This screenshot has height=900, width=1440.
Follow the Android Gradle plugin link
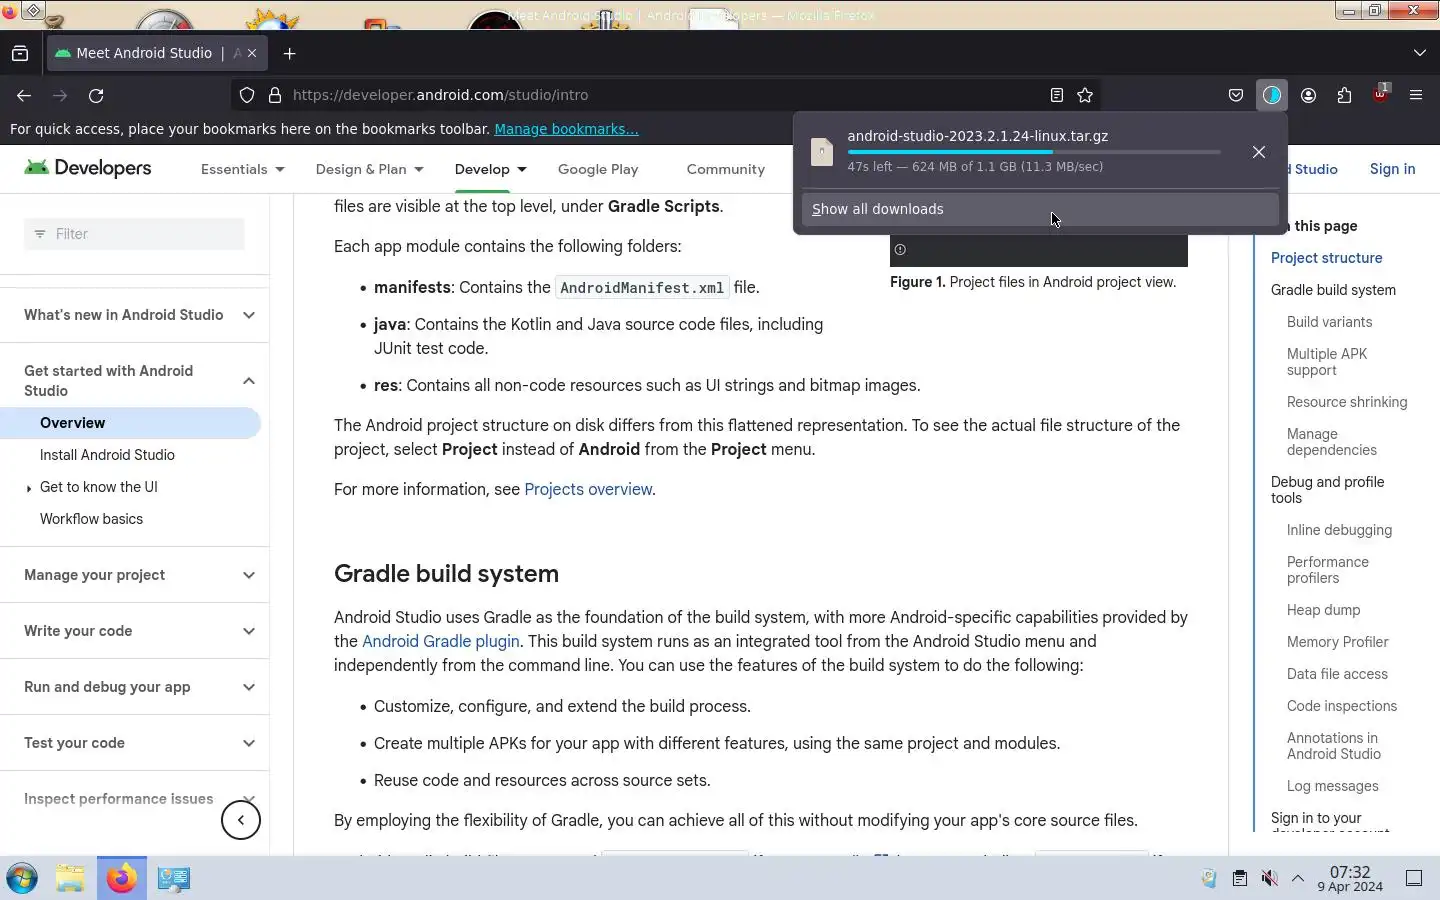441,641
